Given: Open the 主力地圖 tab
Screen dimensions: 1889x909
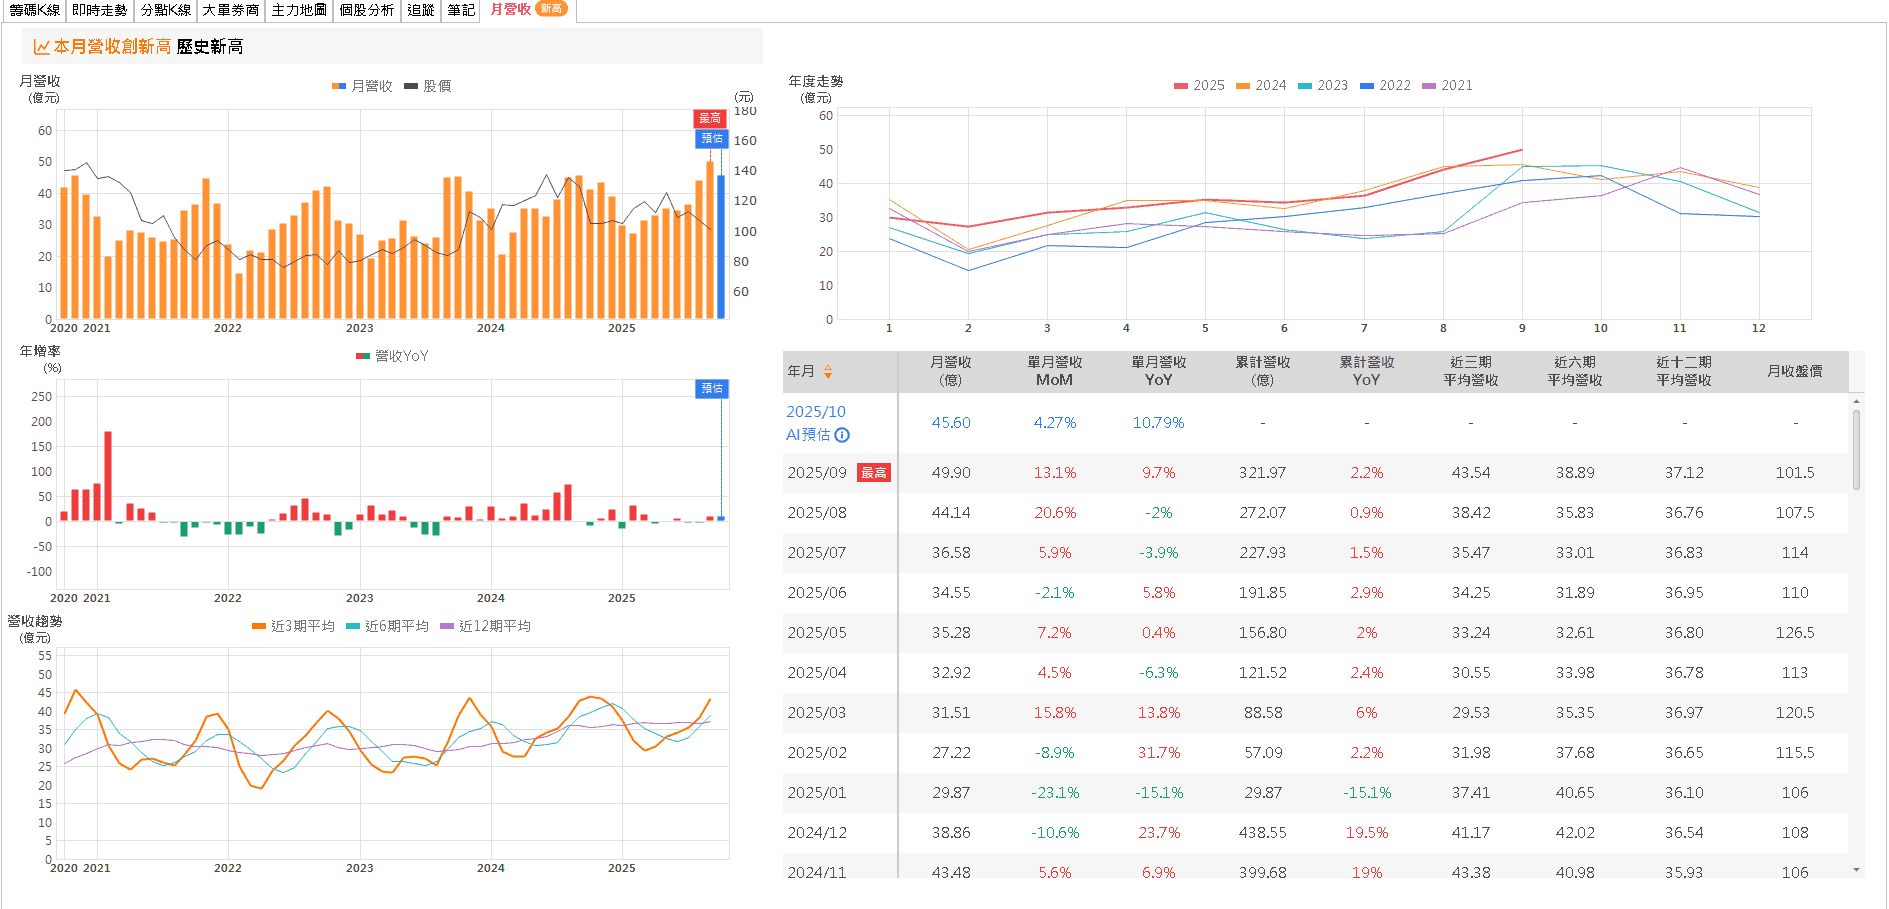Looking at the screenshot, I should pyautogui.click(x=299, y=10).
